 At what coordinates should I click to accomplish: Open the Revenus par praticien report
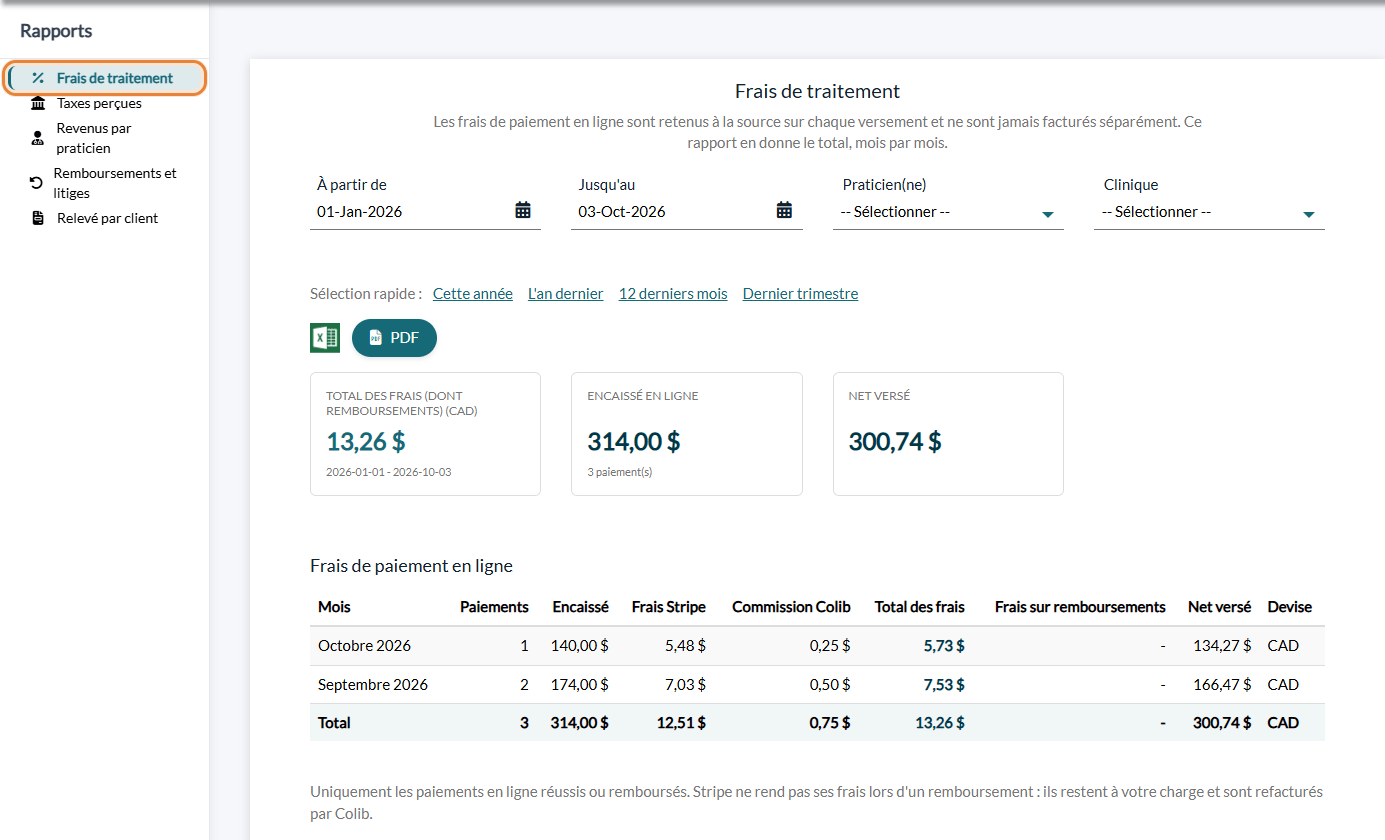[x=94, y=138]
